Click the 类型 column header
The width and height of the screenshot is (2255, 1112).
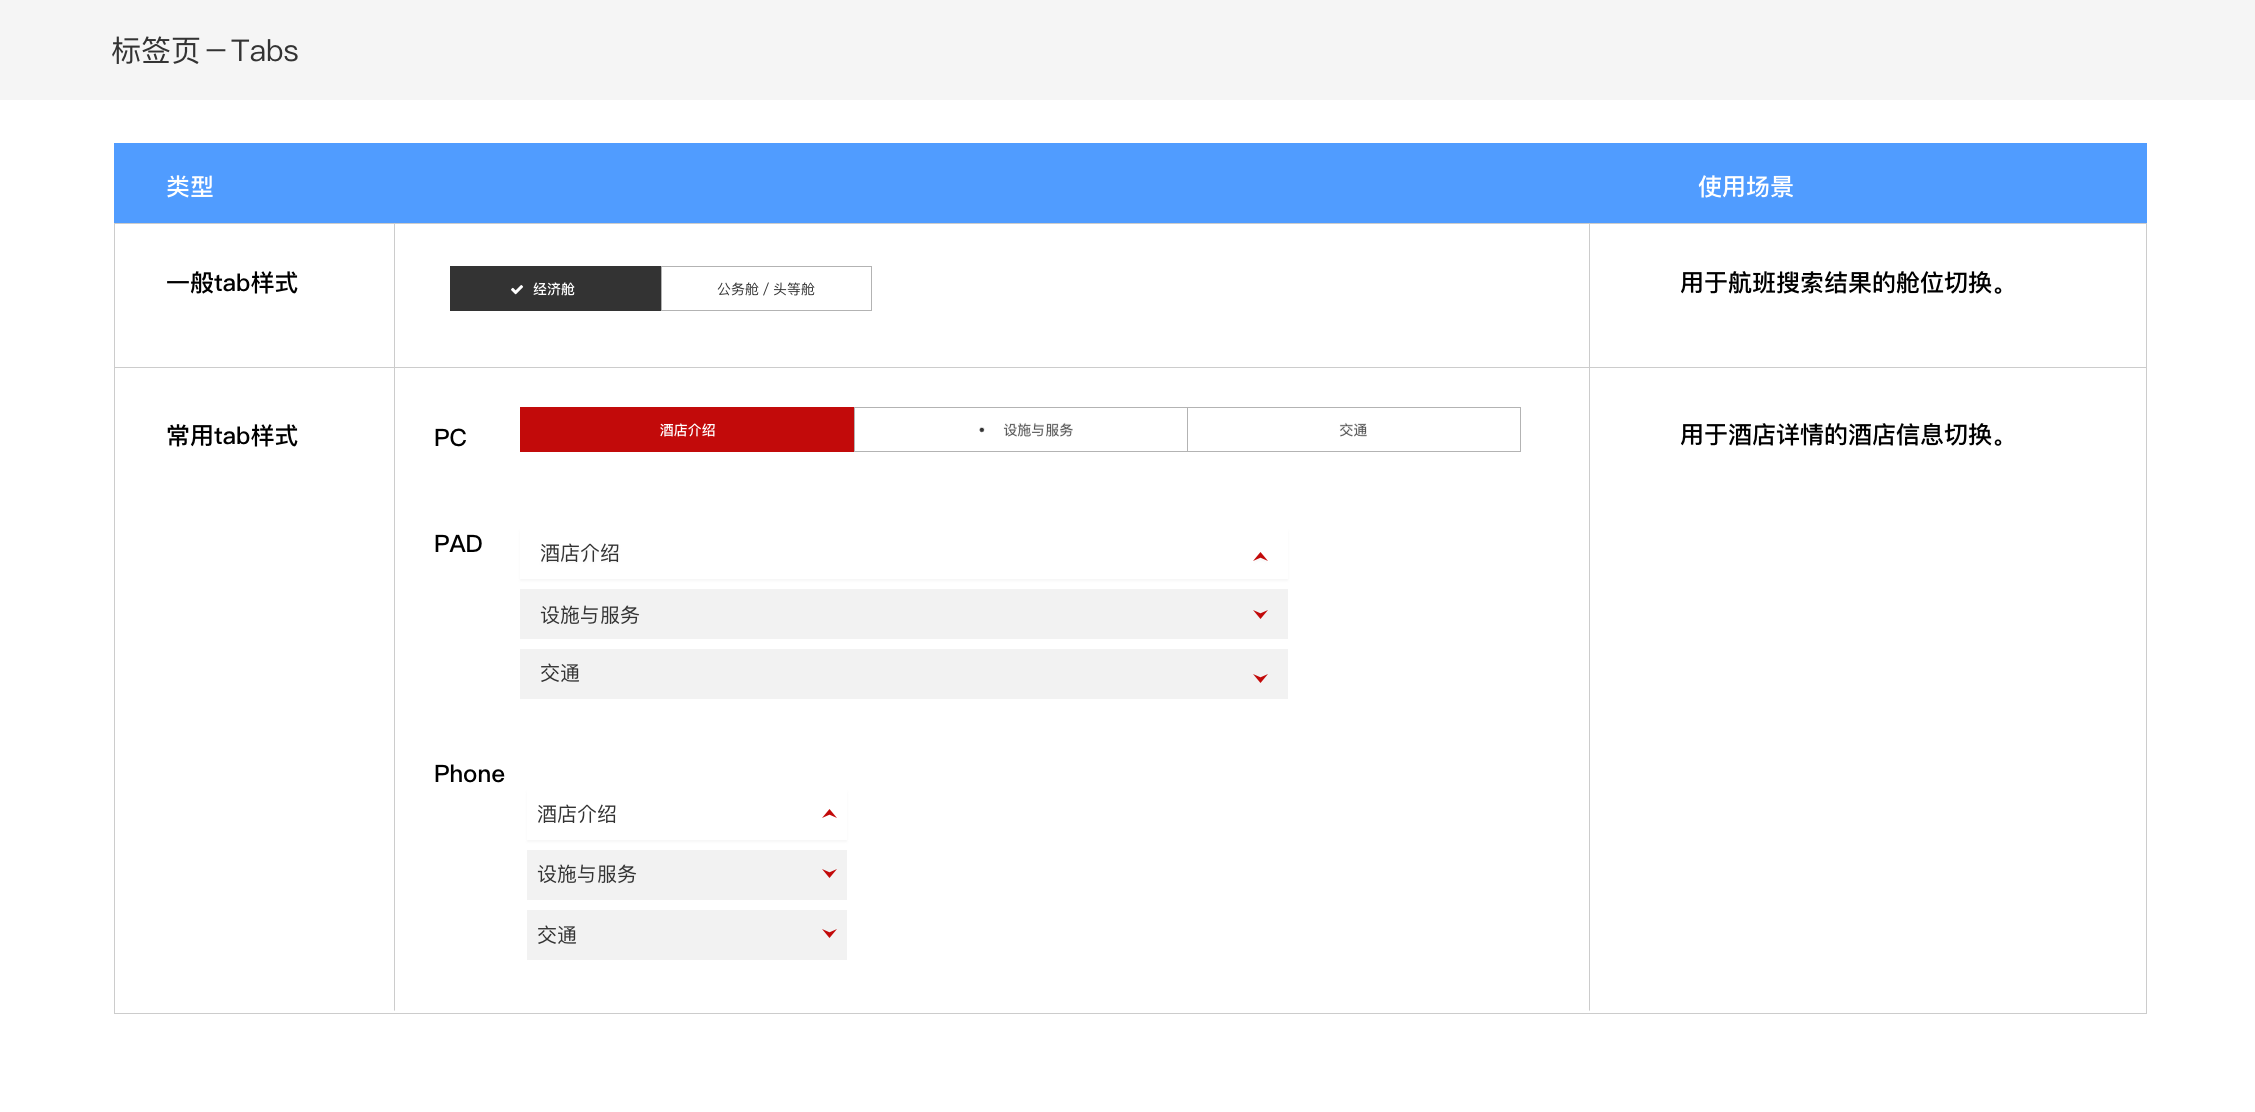click(x=190, y=186)
